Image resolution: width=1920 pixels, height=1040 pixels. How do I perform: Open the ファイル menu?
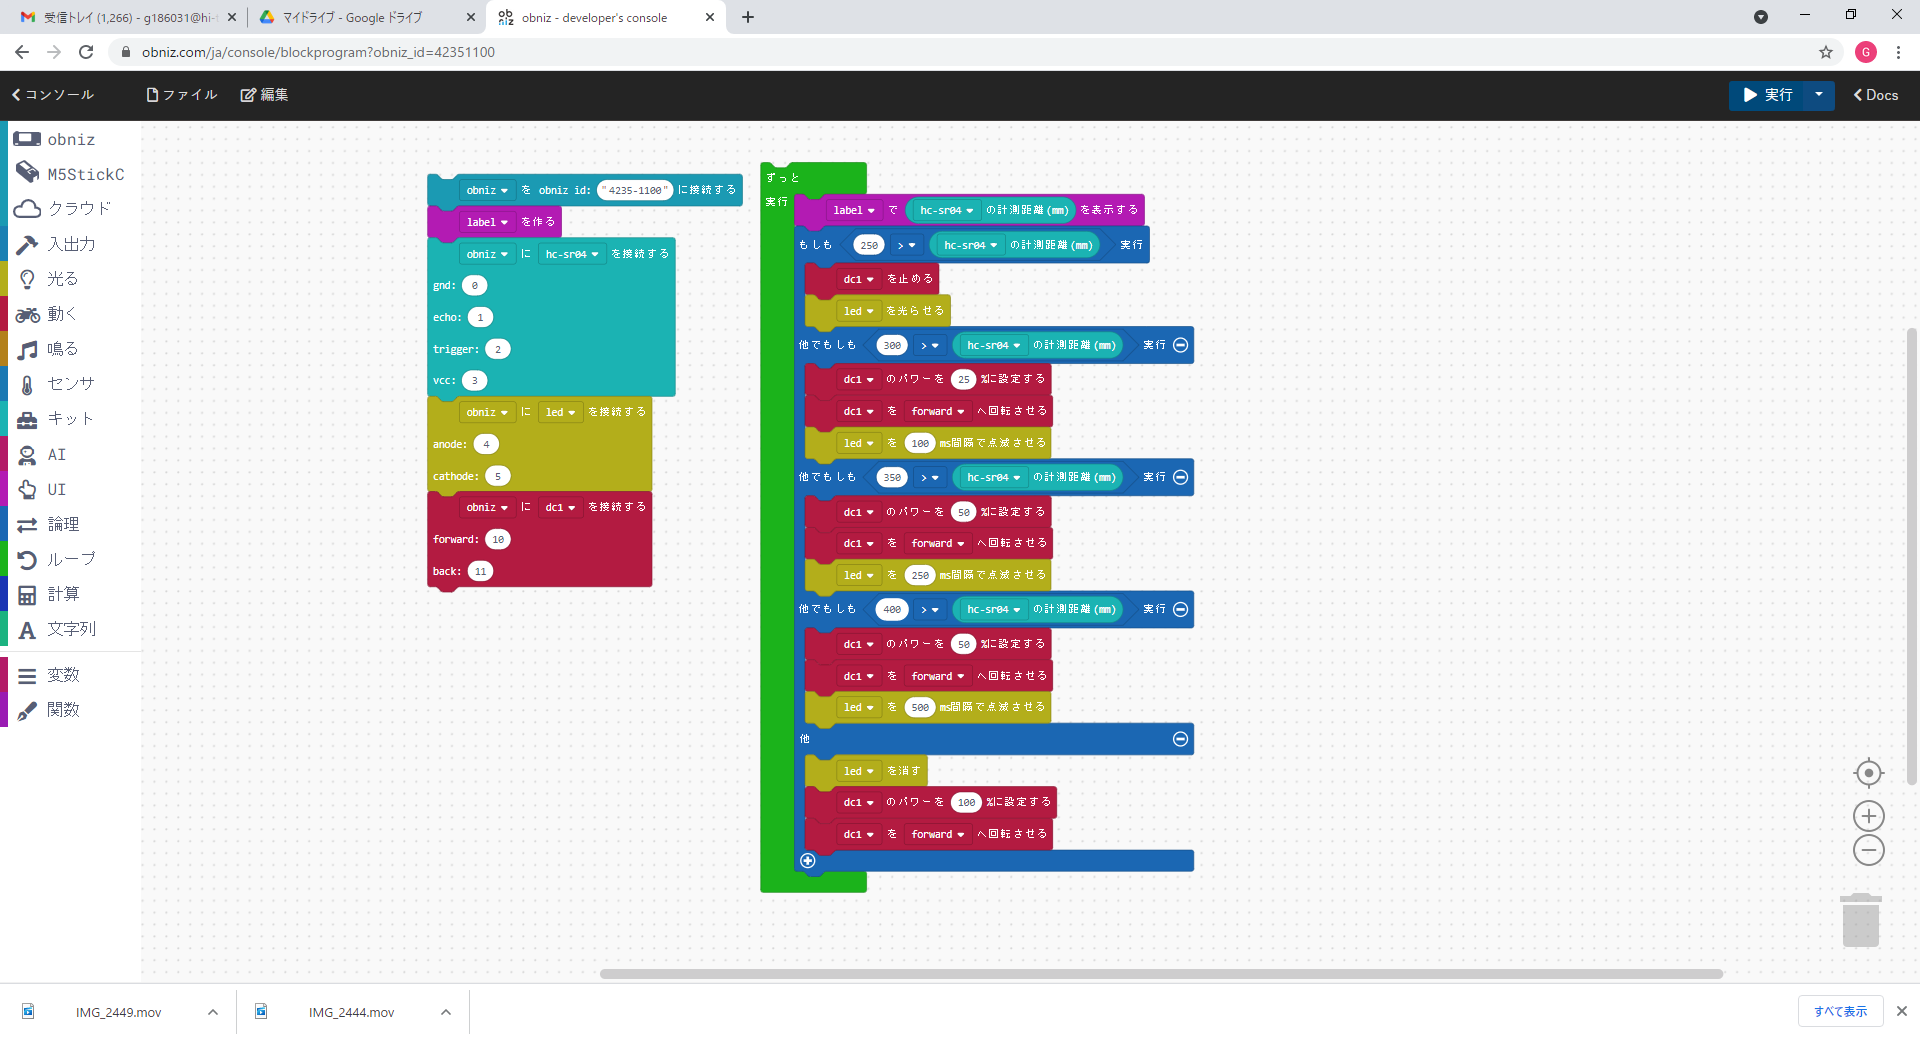pos(182,95)
